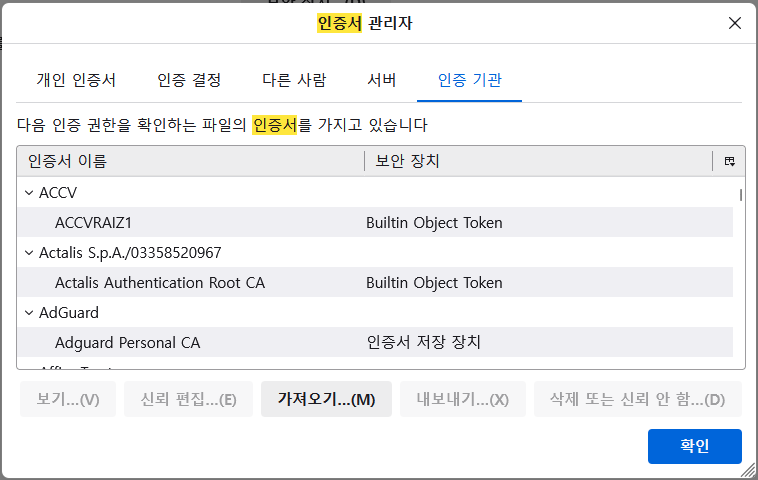
Task: Click ACCVRAIZ1's Builtin Object Token cell
Action: pyautogui.click(x=434, y=223)
